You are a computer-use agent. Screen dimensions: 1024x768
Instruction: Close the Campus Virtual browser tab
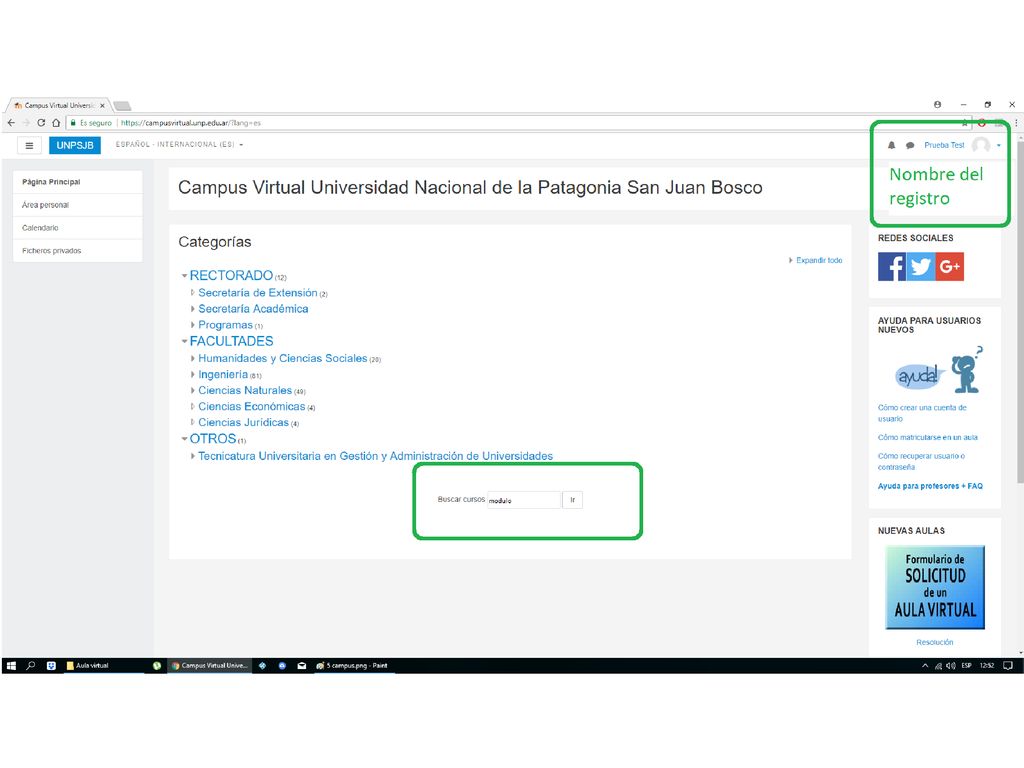(103, 105)
